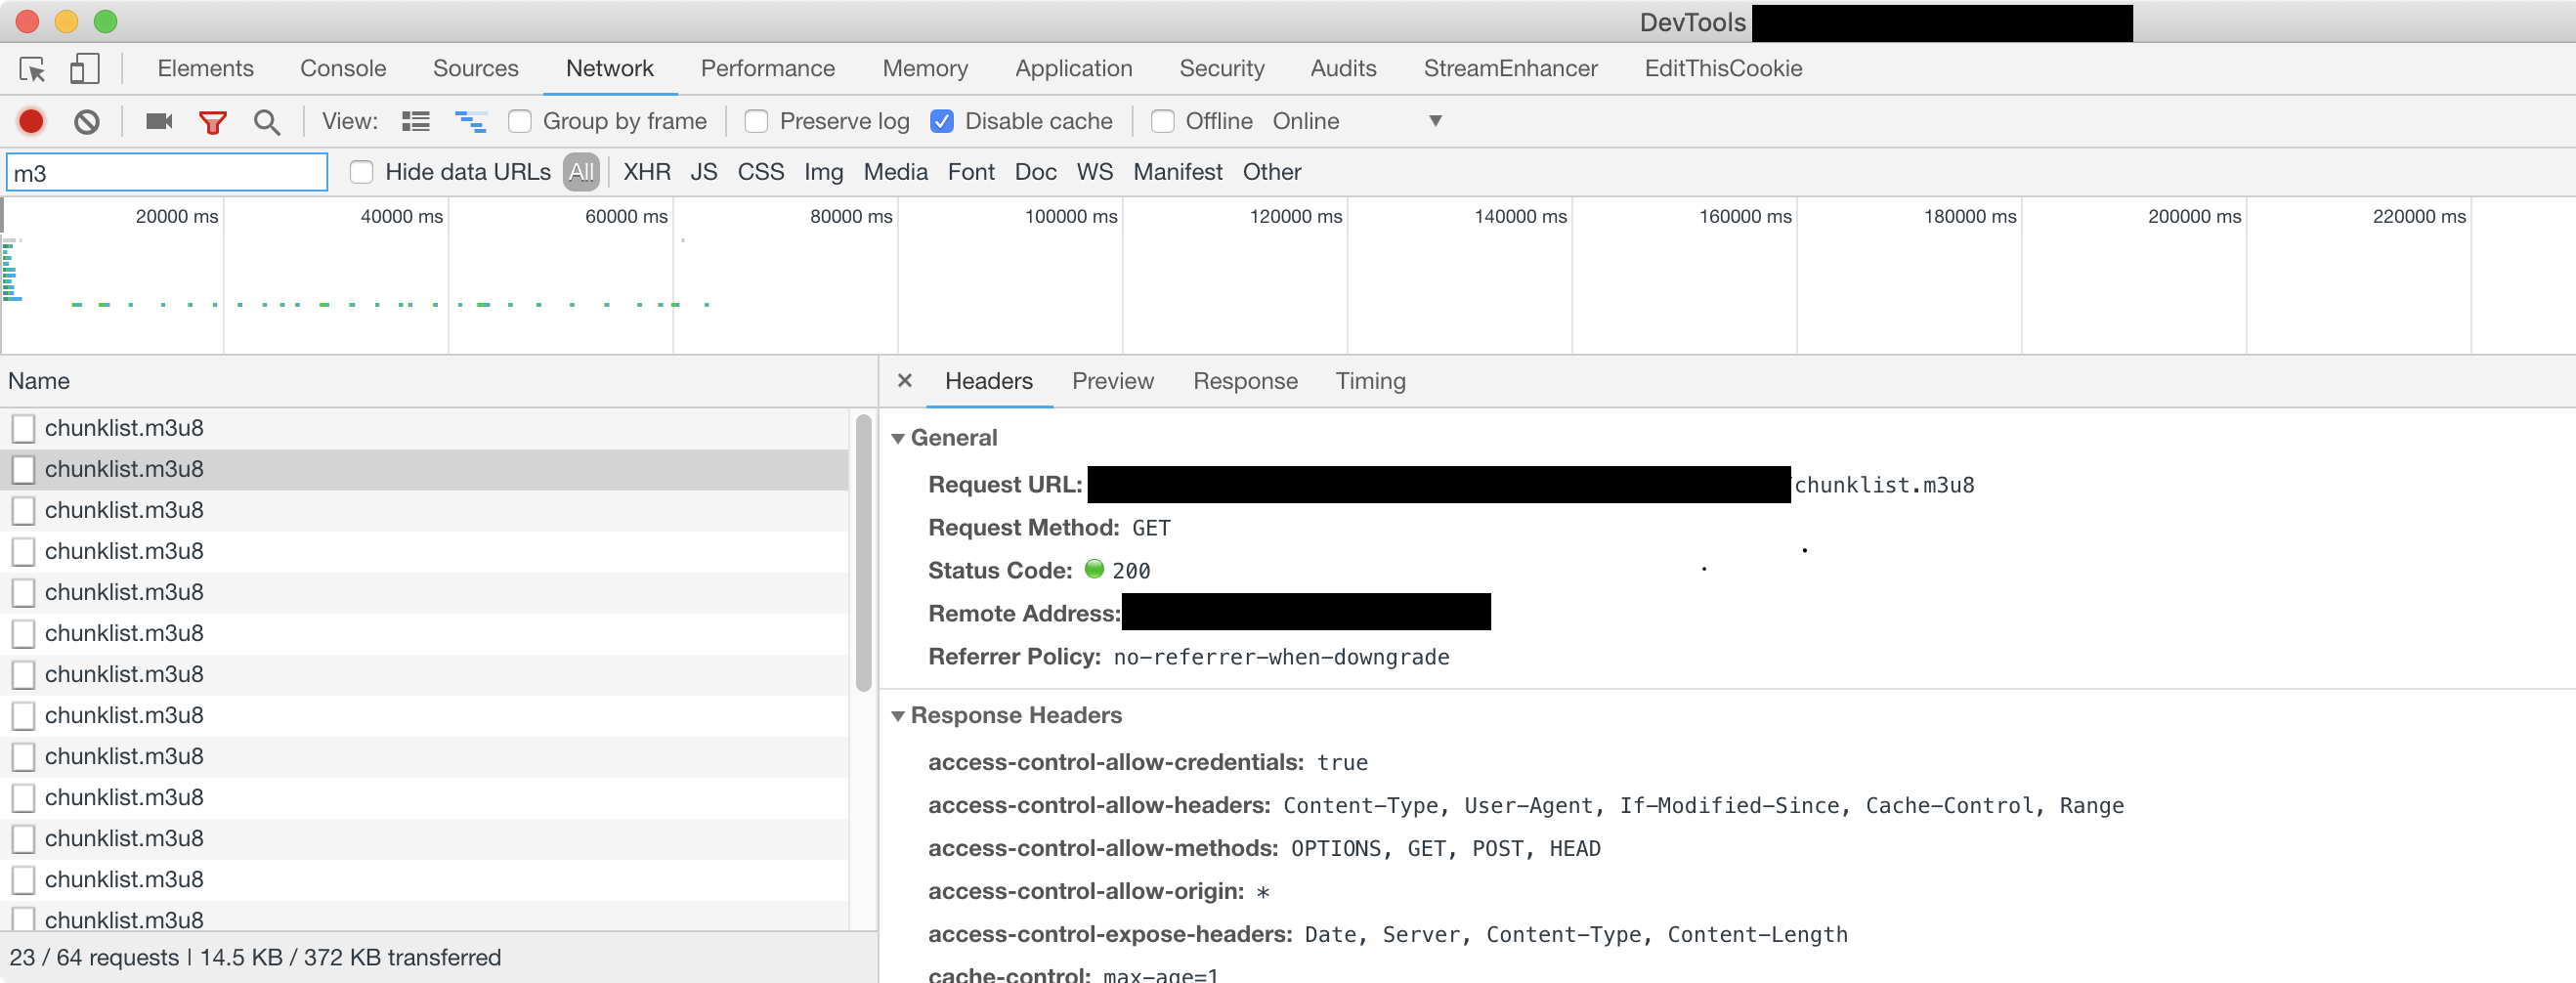
Task: Clear the network log with clear icon
Action: 87,122
